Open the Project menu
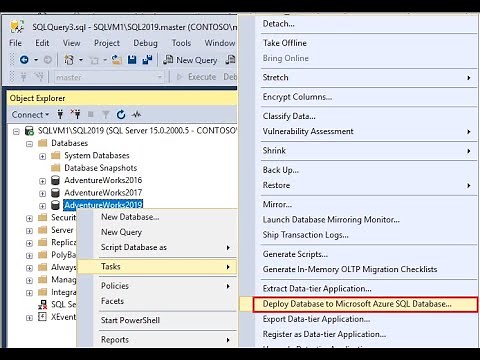The width and height of the screenshot is (480, 360). click(x=107, y=43)
